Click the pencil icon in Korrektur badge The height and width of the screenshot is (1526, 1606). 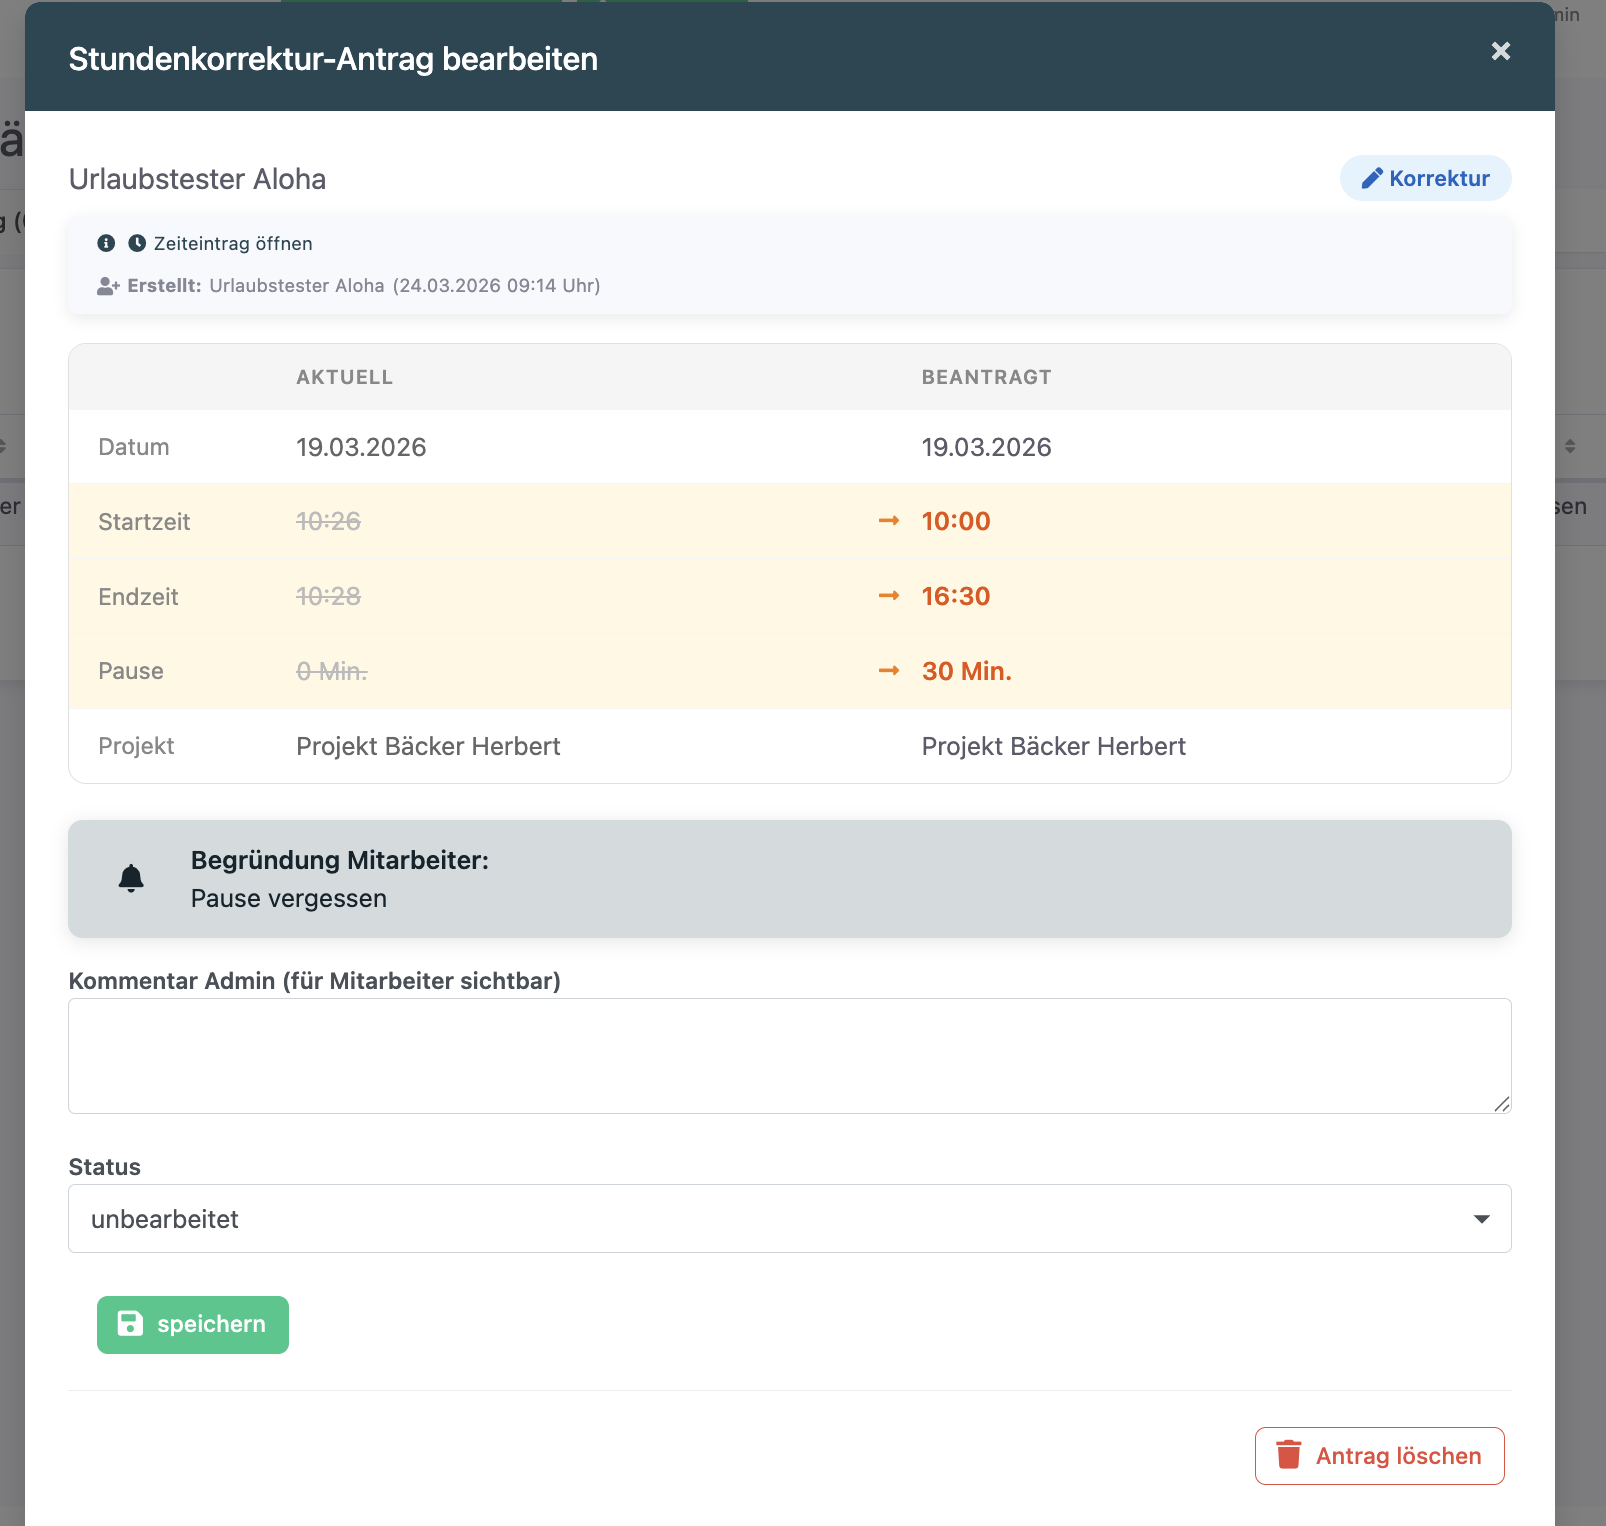pos(1372,178)
